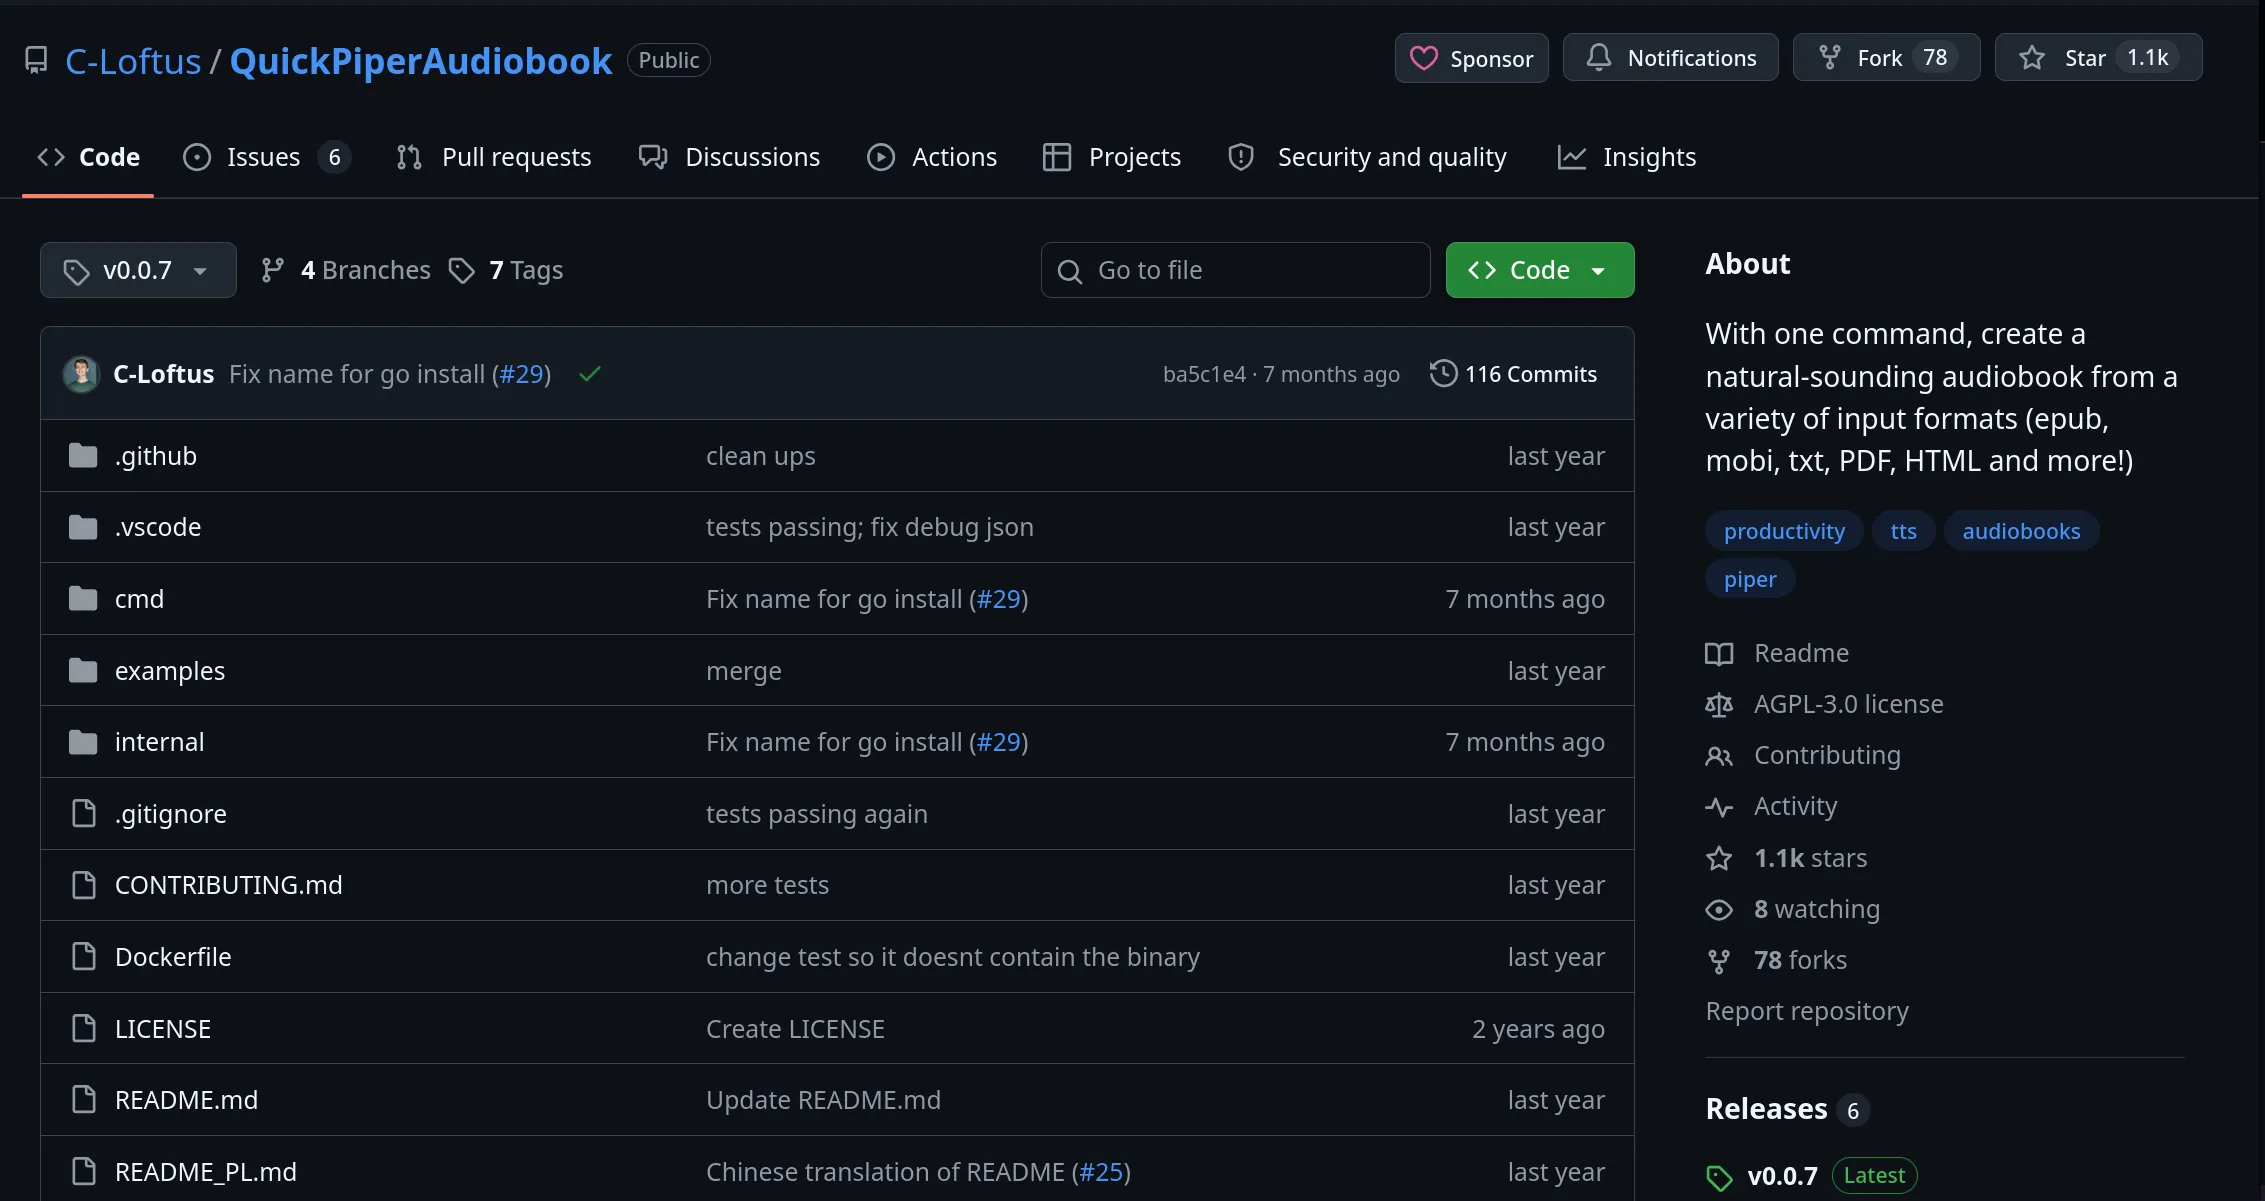The height and width of the screenshot is (1201, 2265).
Task: View the 1.1k stars link
Action: (1787, 858)
